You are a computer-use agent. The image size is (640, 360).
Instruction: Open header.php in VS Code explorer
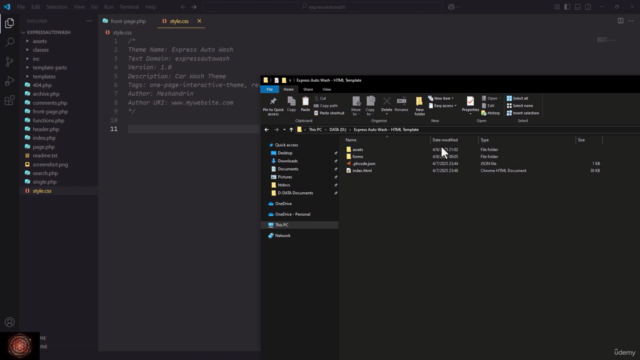pos(46,129)
